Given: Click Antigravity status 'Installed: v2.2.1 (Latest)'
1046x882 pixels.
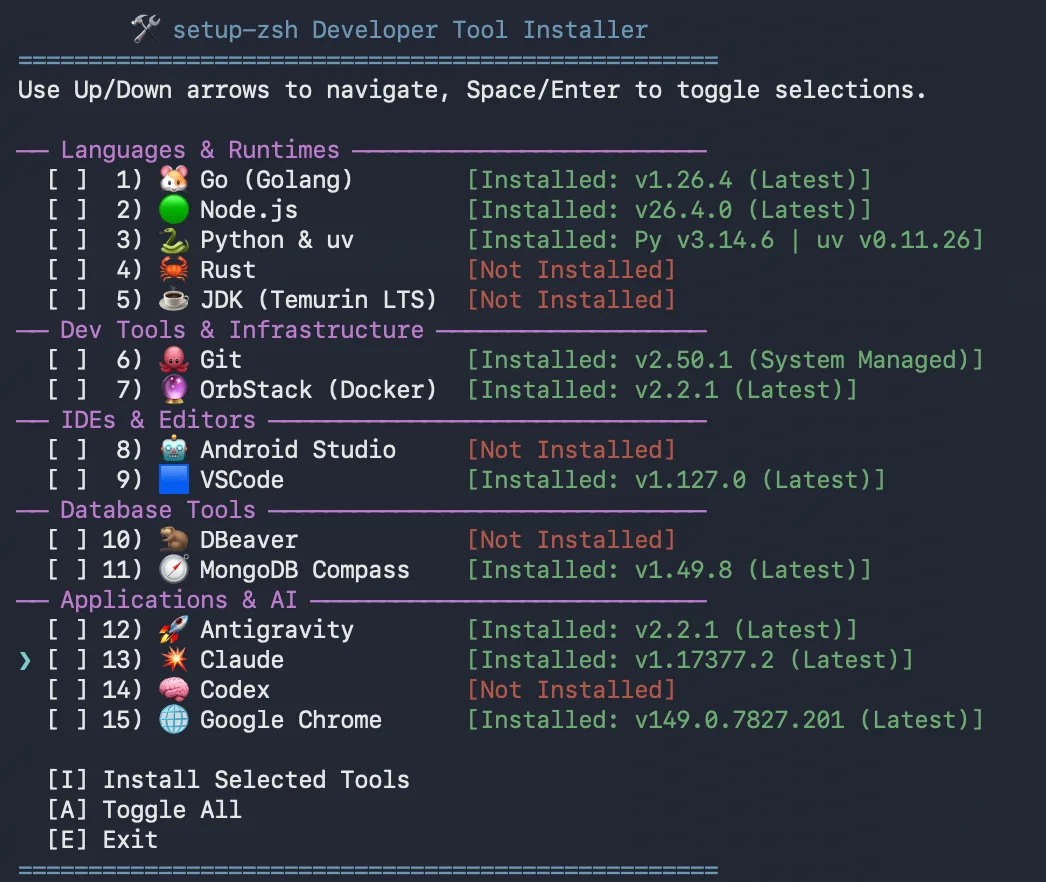Looking at the screenshot, I should point(662,630).
